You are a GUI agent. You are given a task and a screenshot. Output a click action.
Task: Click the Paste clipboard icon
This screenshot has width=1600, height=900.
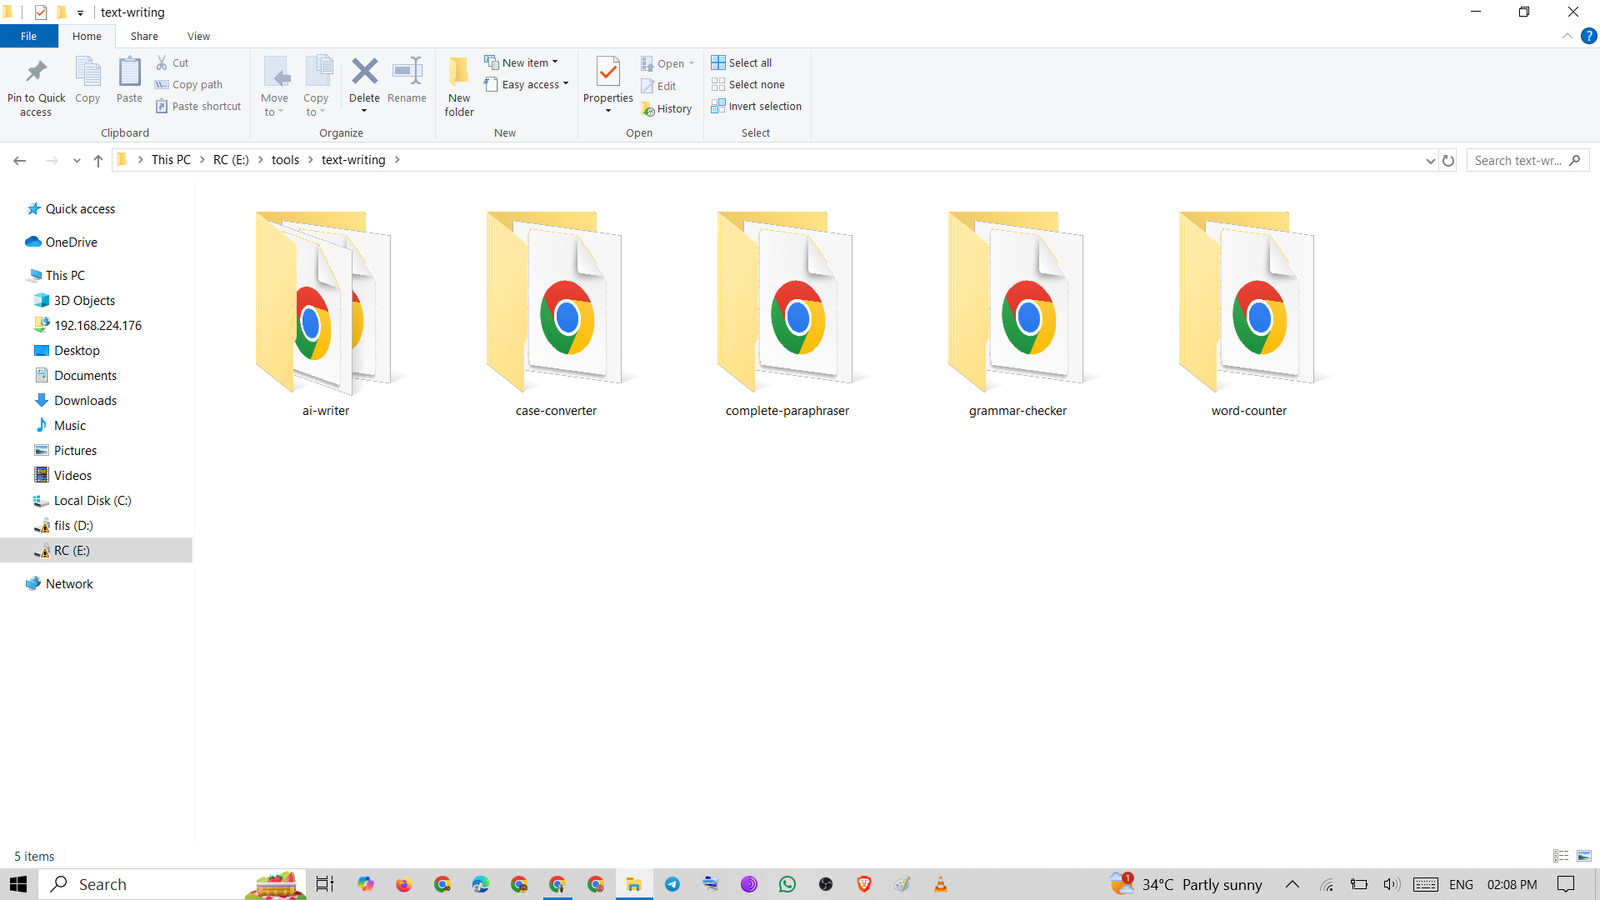click(x=129, y=72)
